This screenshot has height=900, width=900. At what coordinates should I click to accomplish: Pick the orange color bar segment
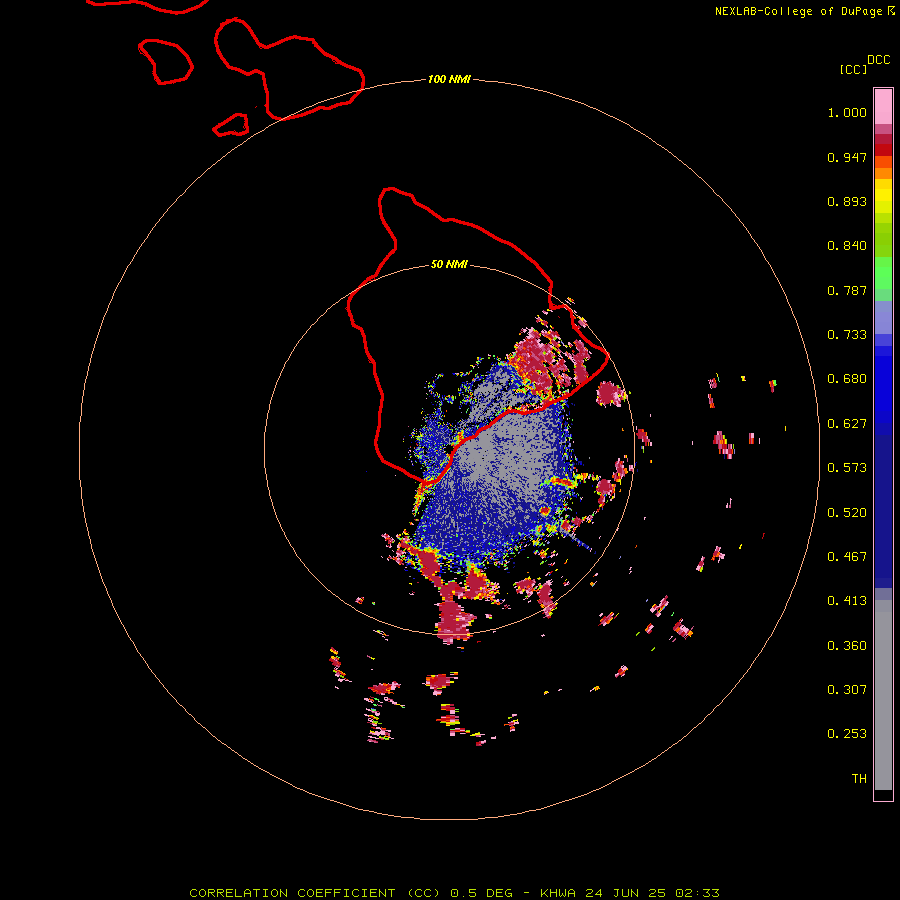[883, 173]
